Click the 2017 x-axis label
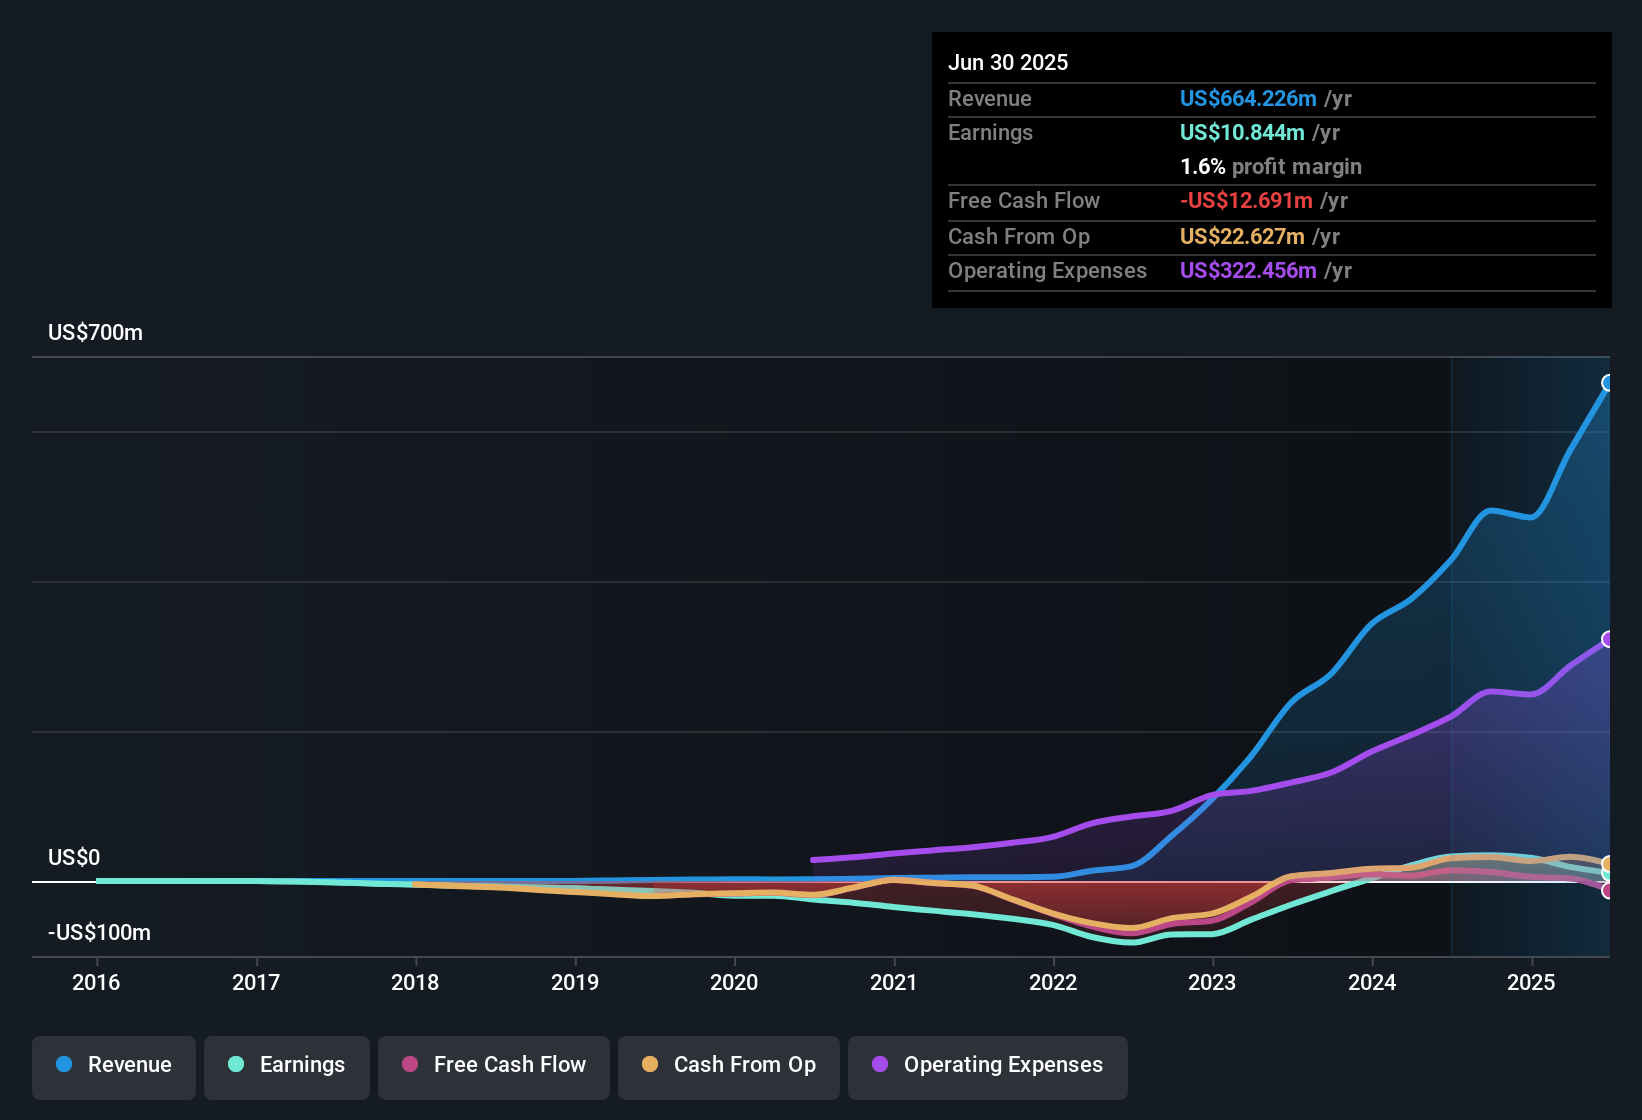 pos(256,982)
